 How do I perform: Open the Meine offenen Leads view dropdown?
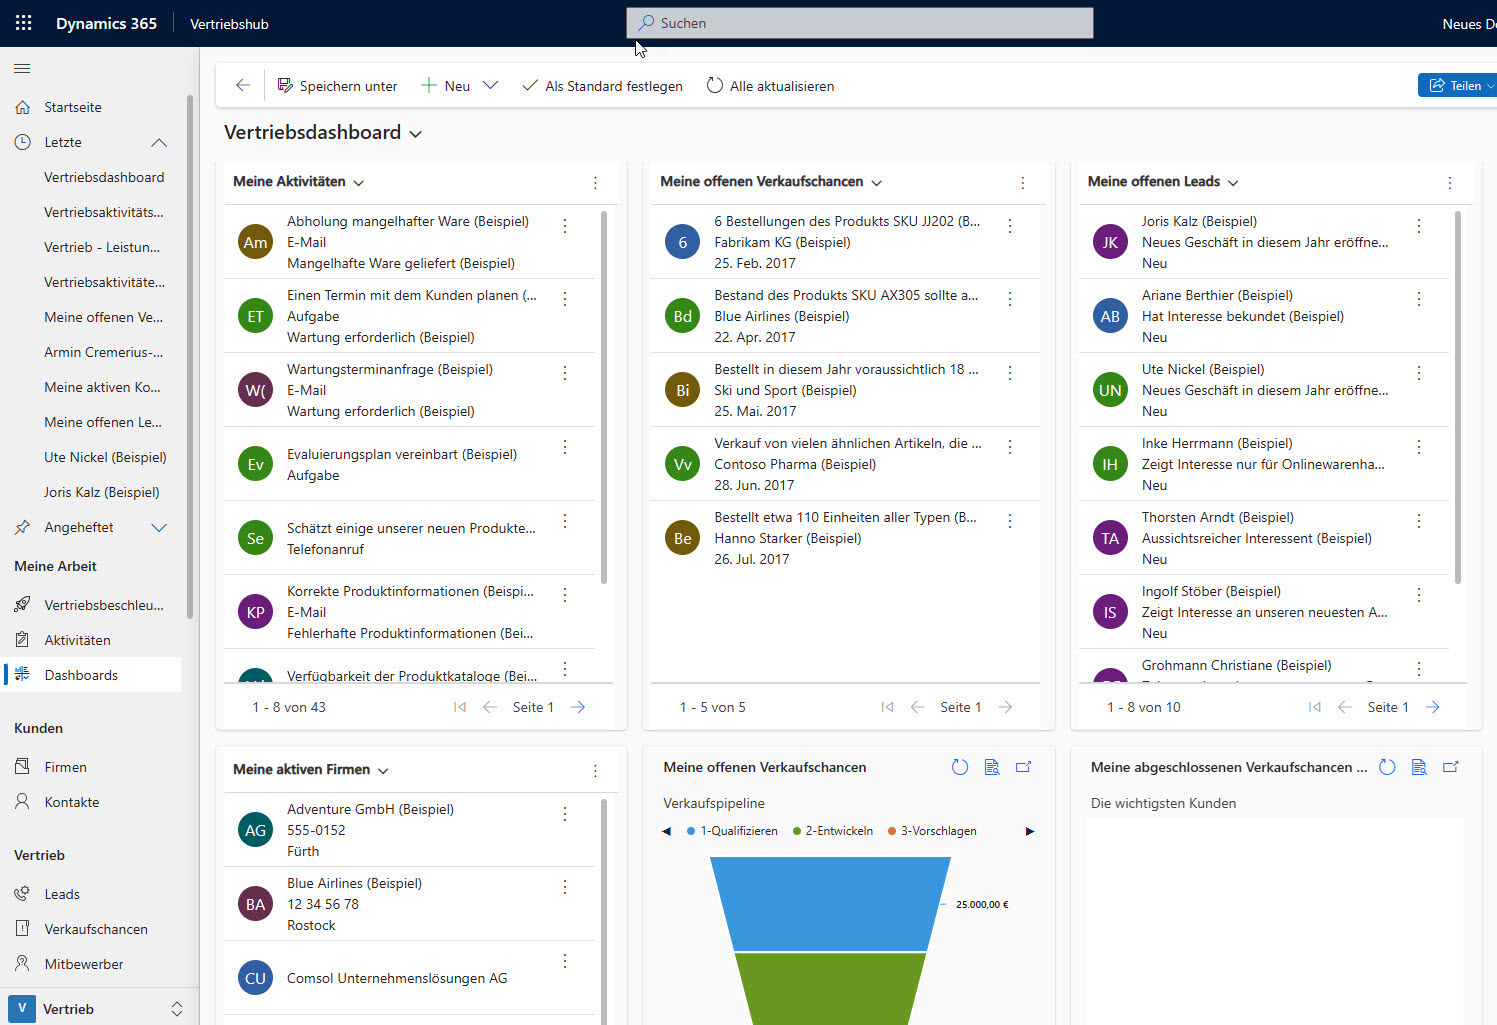tap(1233, 183)
